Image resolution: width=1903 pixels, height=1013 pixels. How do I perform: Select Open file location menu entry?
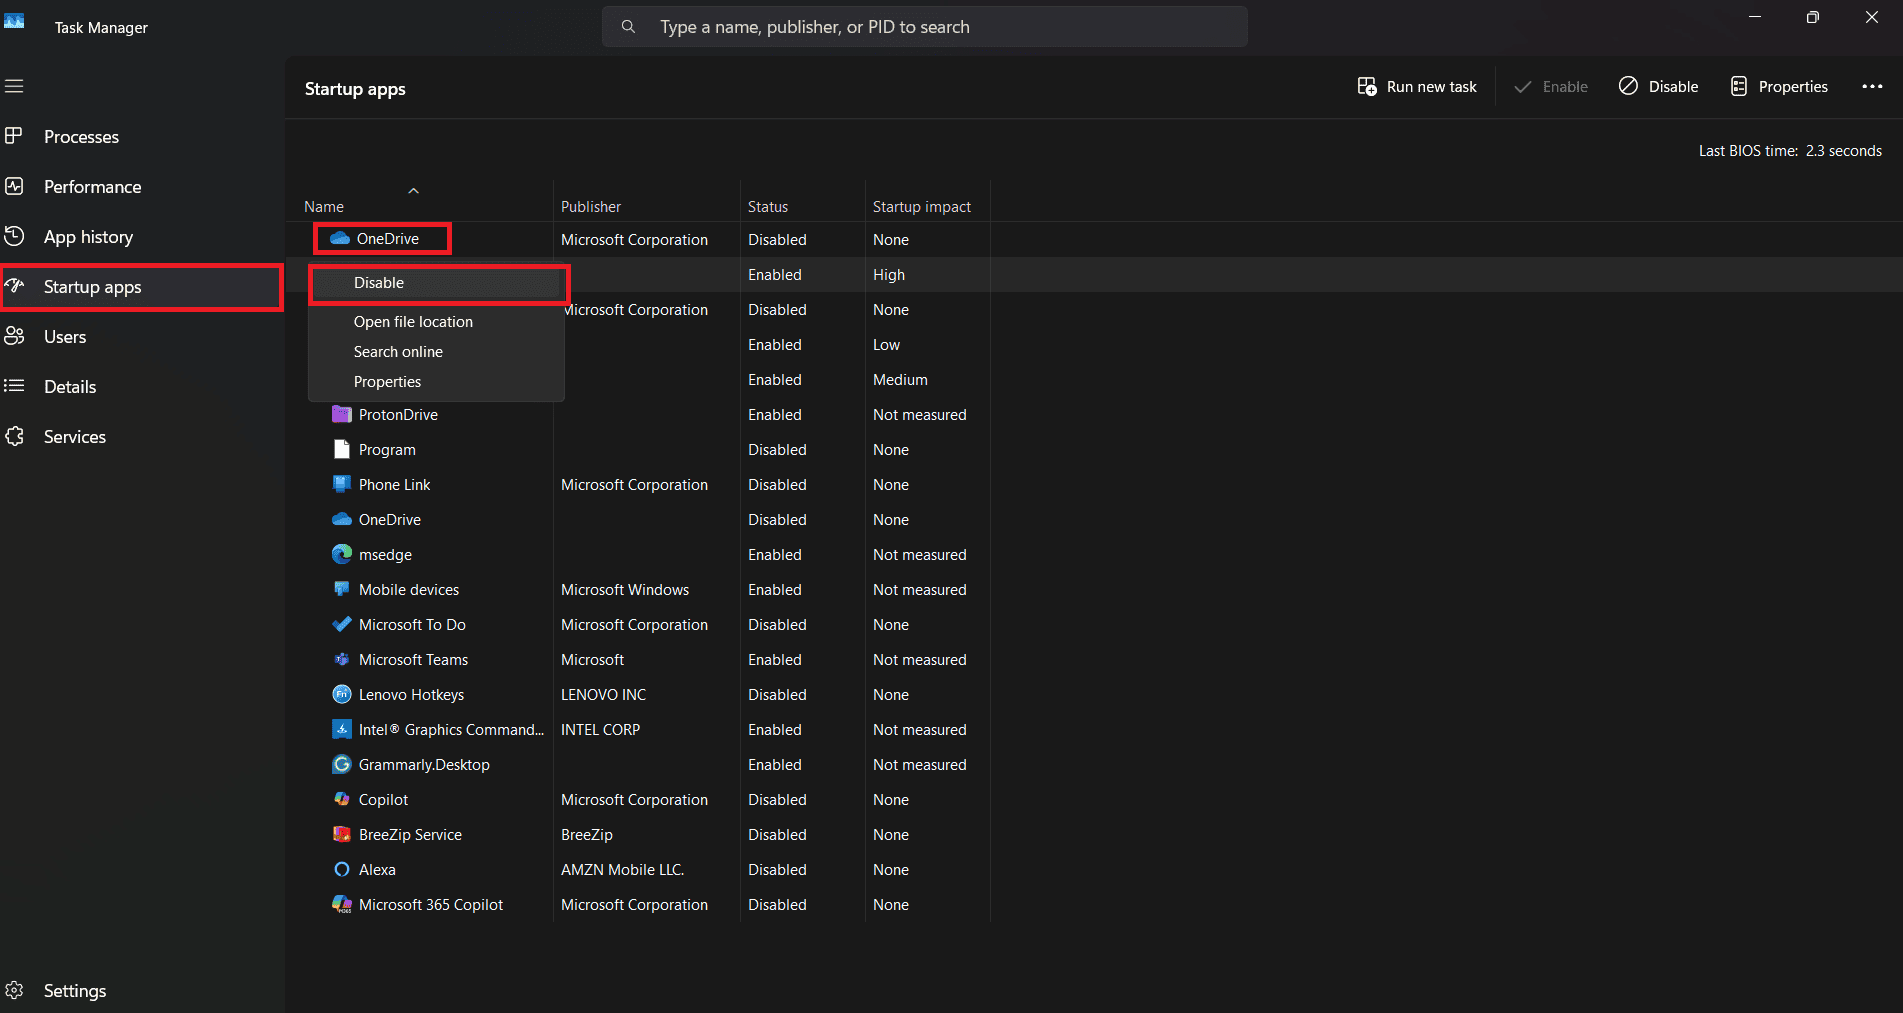[x=413, y=322]
